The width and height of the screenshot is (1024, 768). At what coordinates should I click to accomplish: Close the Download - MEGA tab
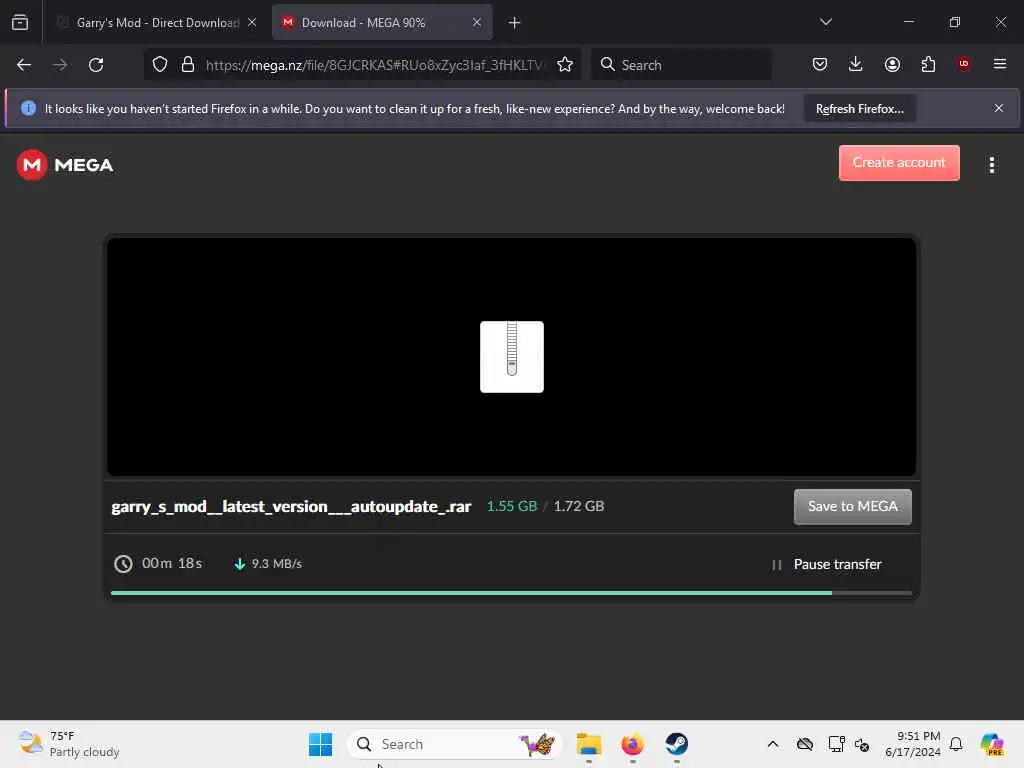pos(477,22)
